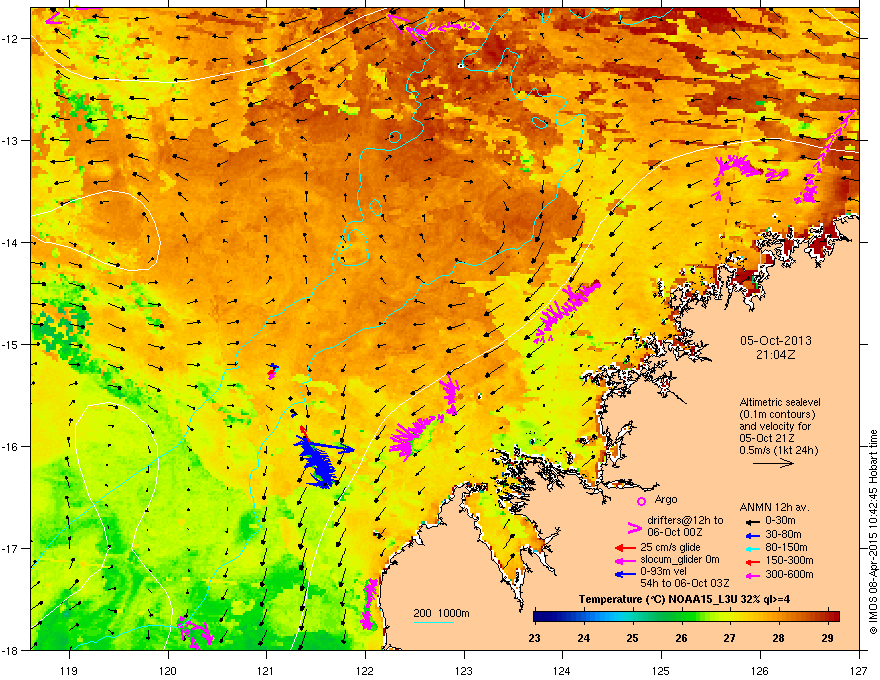Screen dimensions: 880x680
Task: Click the longitude axis label 125
Action: click(x=661, y=670)
